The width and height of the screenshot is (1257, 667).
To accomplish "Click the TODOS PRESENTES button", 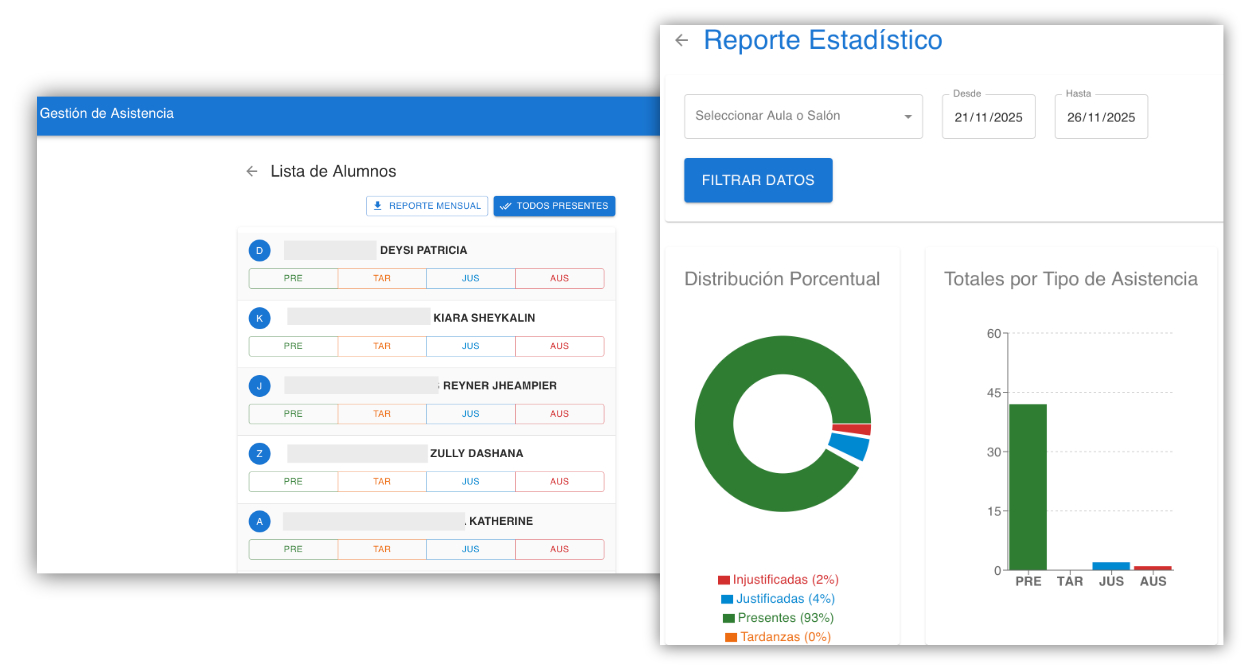I will click(x=554, y=206).
